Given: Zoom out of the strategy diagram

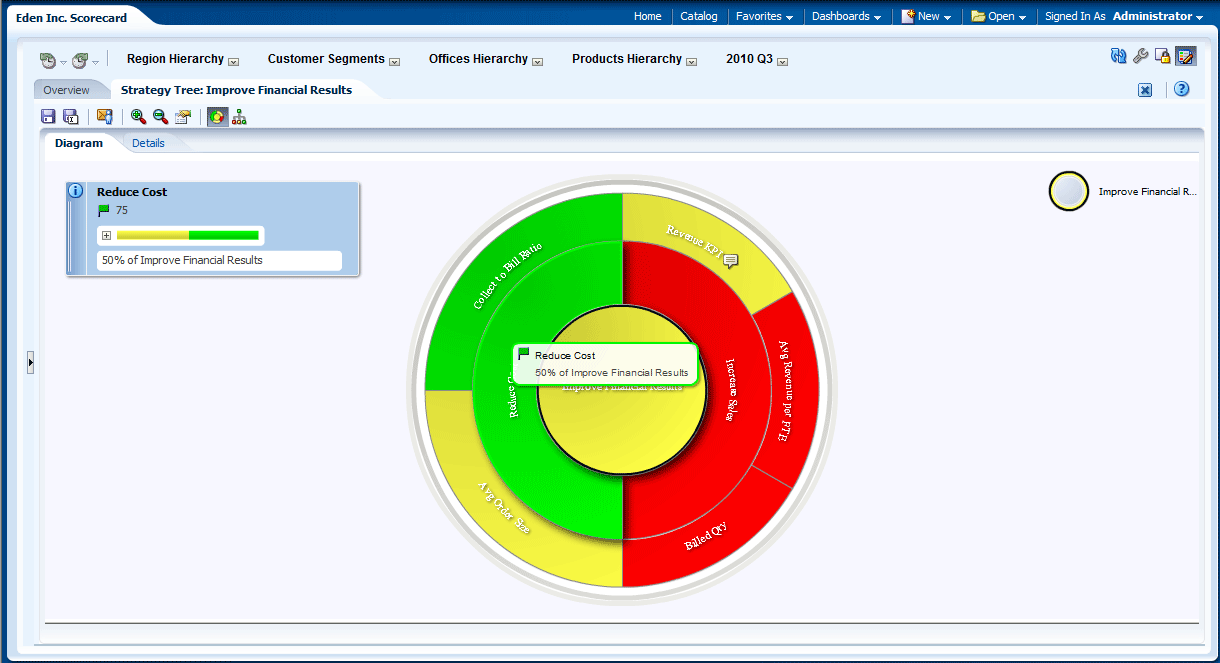Looking at the screenshot, I should point(160,117).
